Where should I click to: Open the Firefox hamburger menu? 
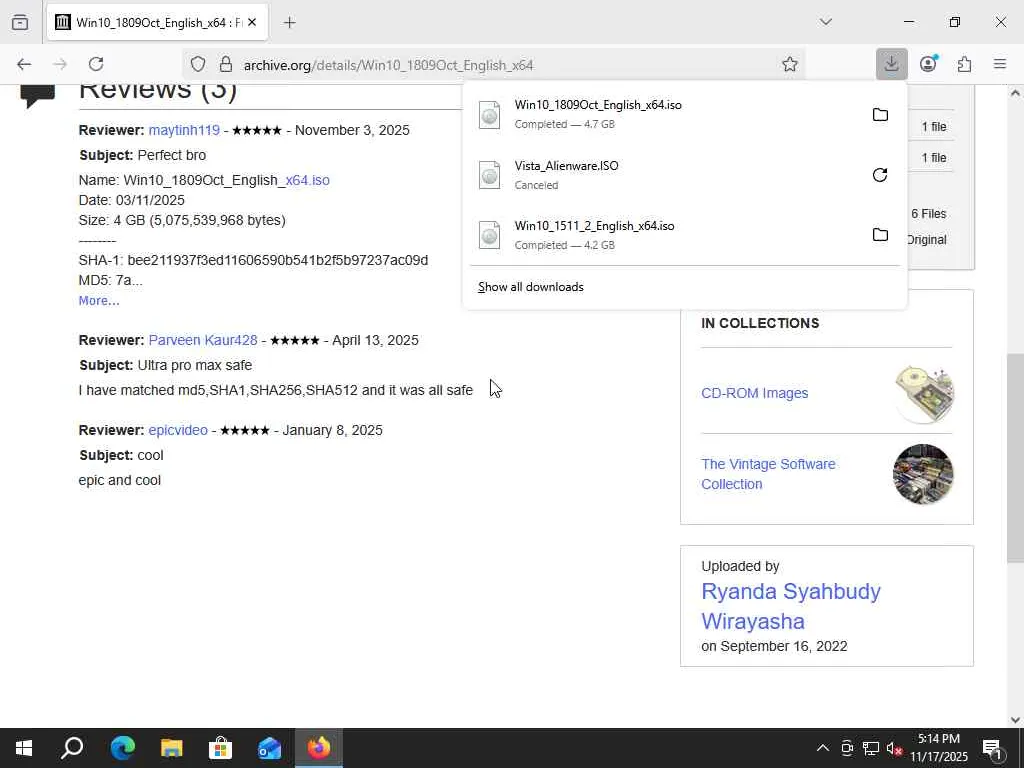click(1000, 64)
